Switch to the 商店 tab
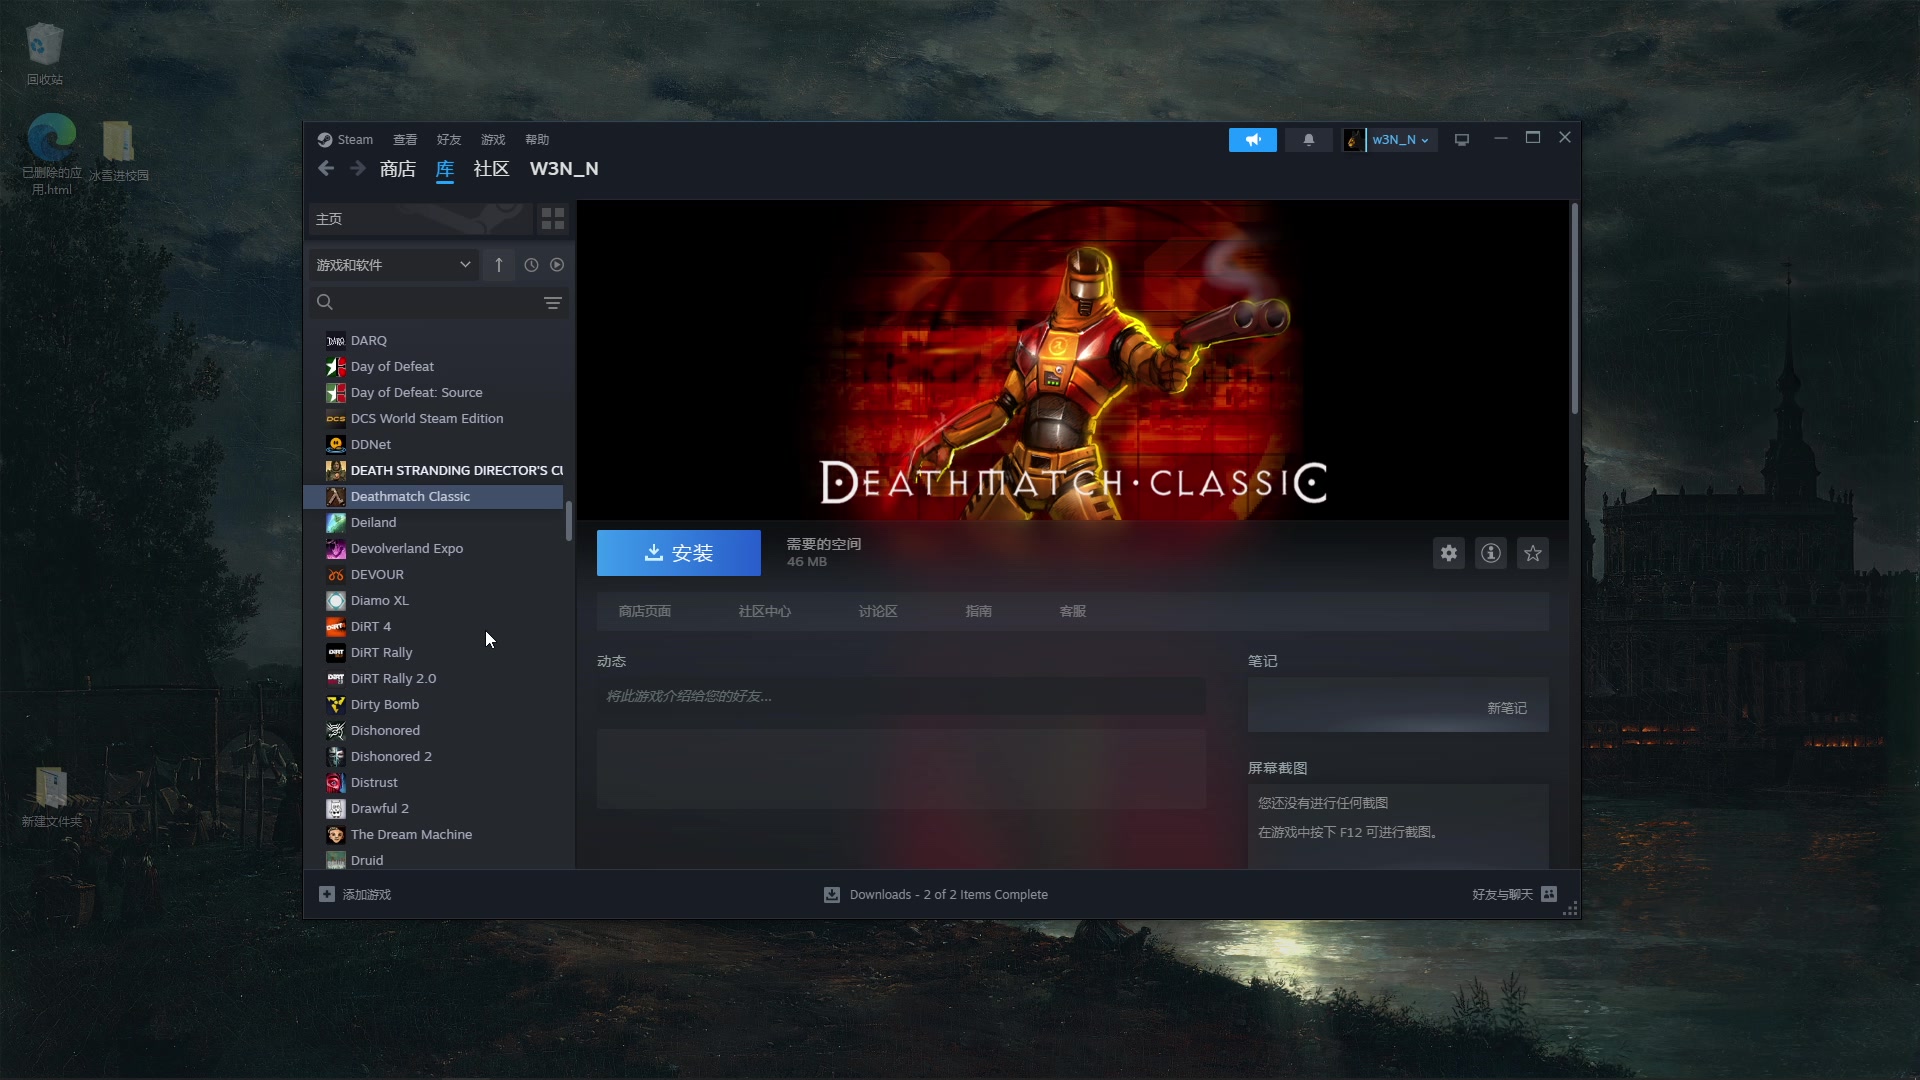This screenshot has width=1920, height=1080. [x=398, y=169]
